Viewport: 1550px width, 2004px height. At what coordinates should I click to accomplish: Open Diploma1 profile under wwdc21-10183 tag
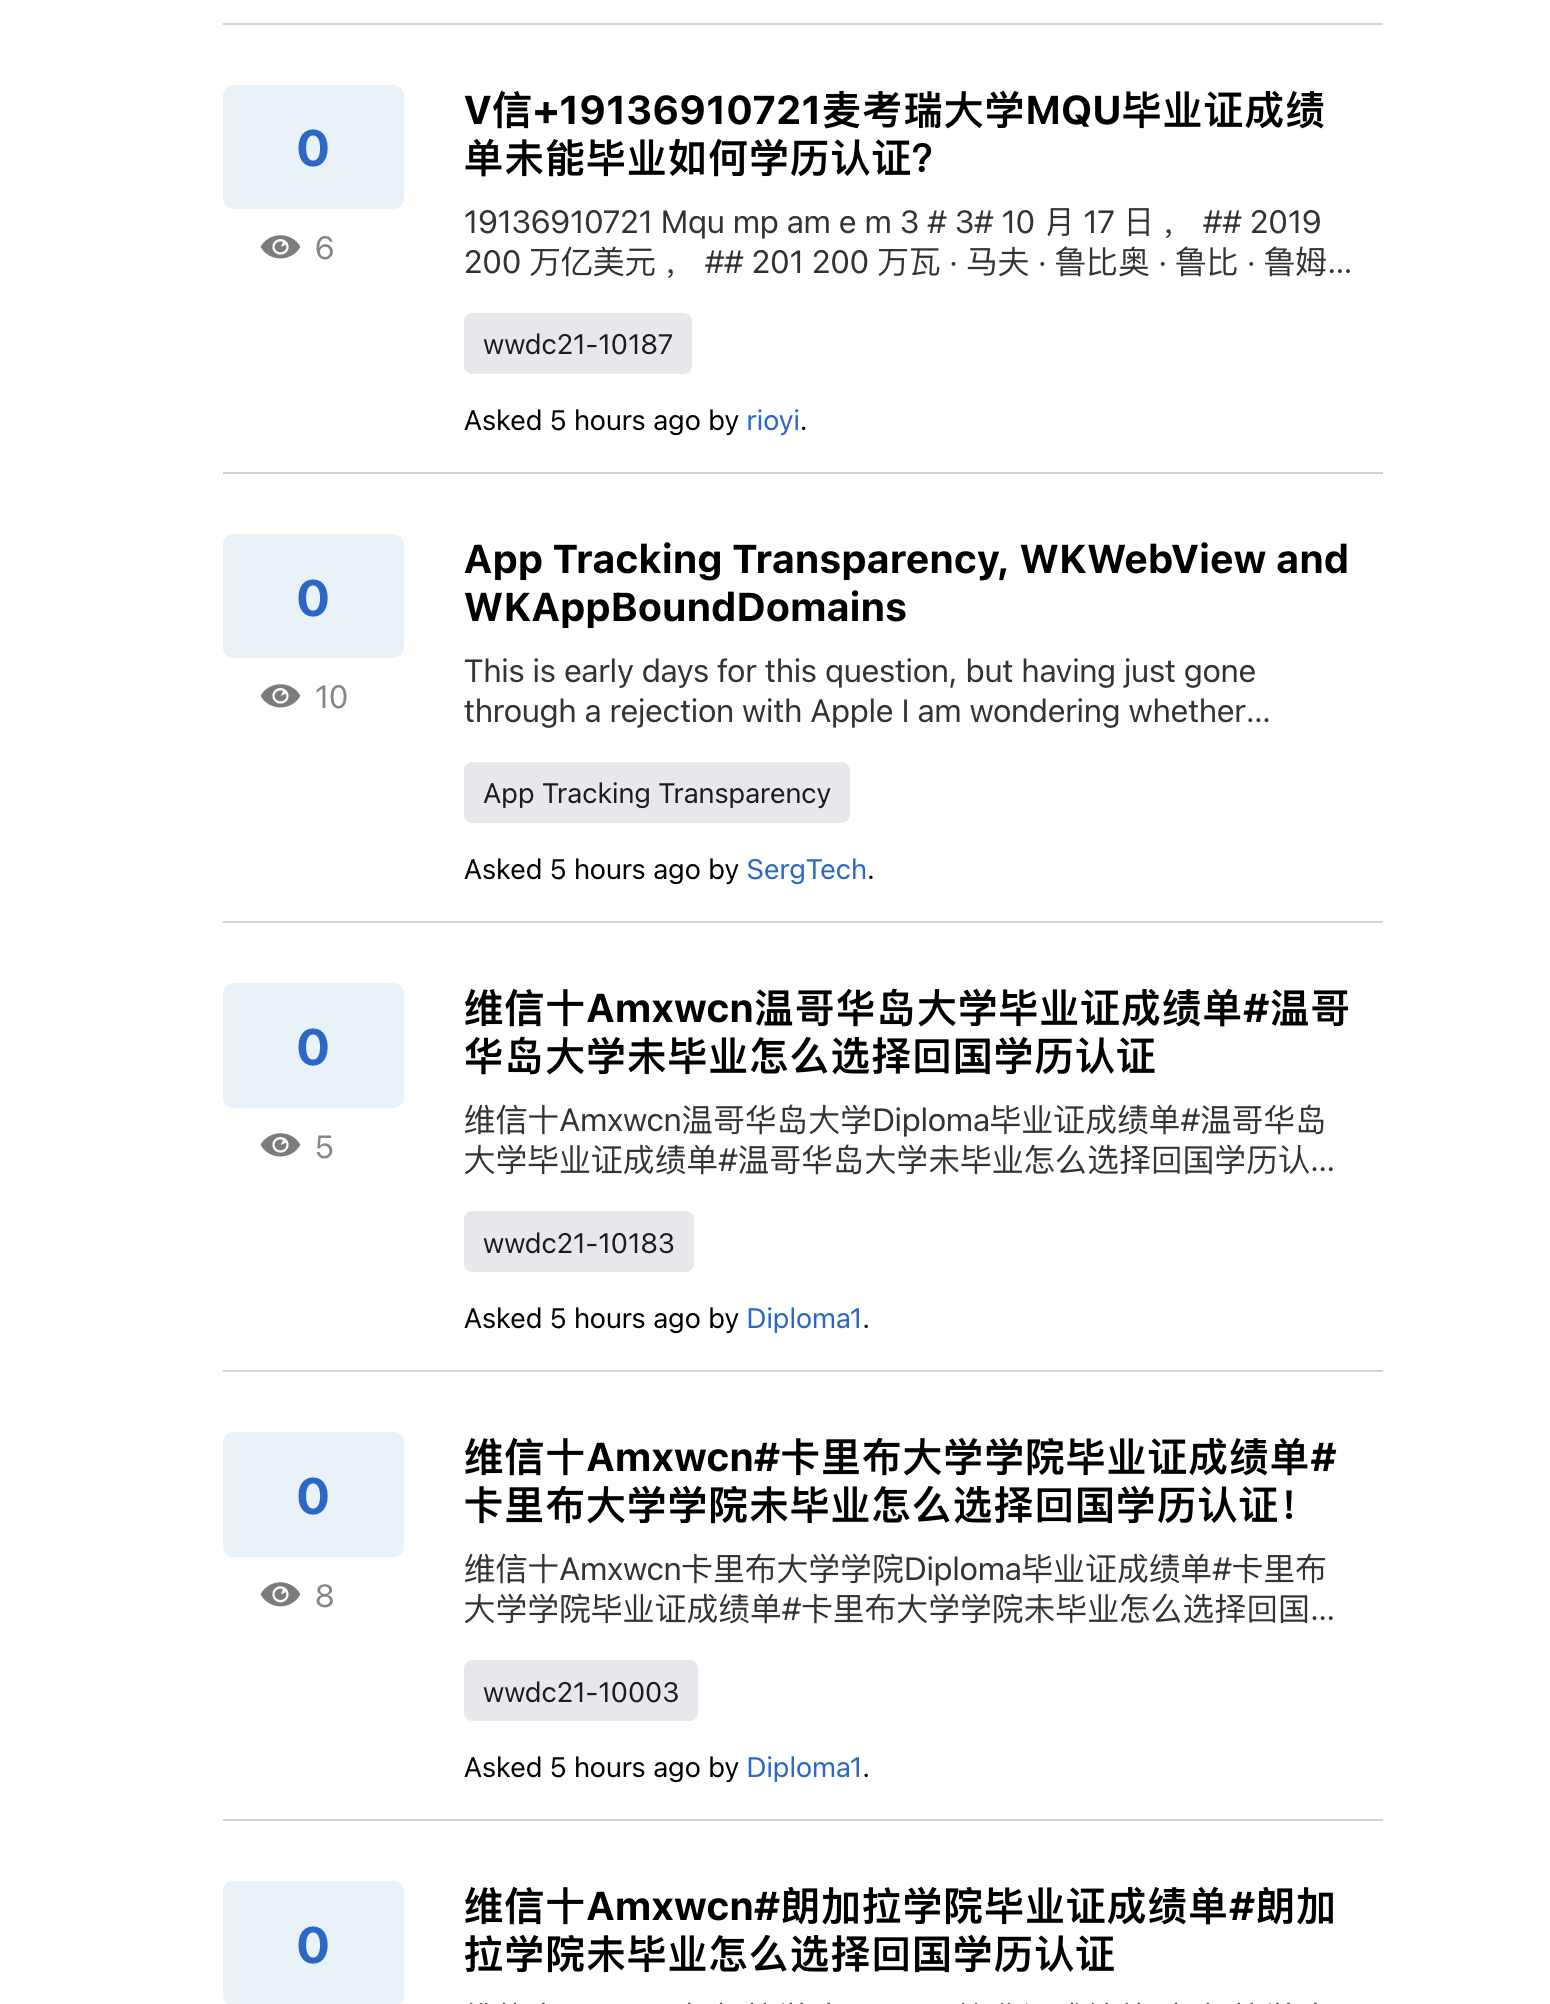(x=803, y=1318)
